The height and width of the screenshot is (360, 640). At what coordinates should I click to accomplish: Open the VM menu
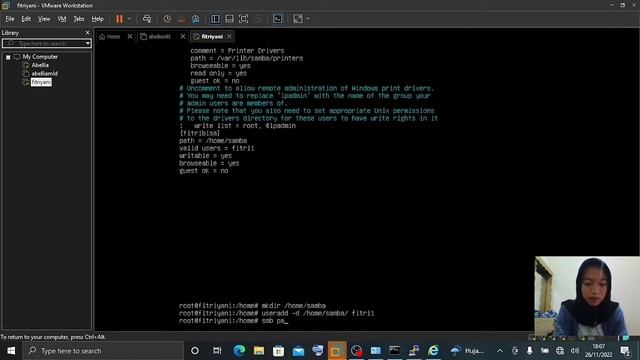62,19
